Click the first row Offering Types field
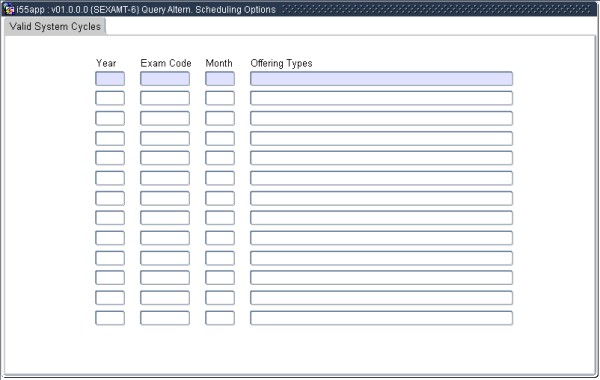This screenshot has width=600, height=380. coord(382,78)
